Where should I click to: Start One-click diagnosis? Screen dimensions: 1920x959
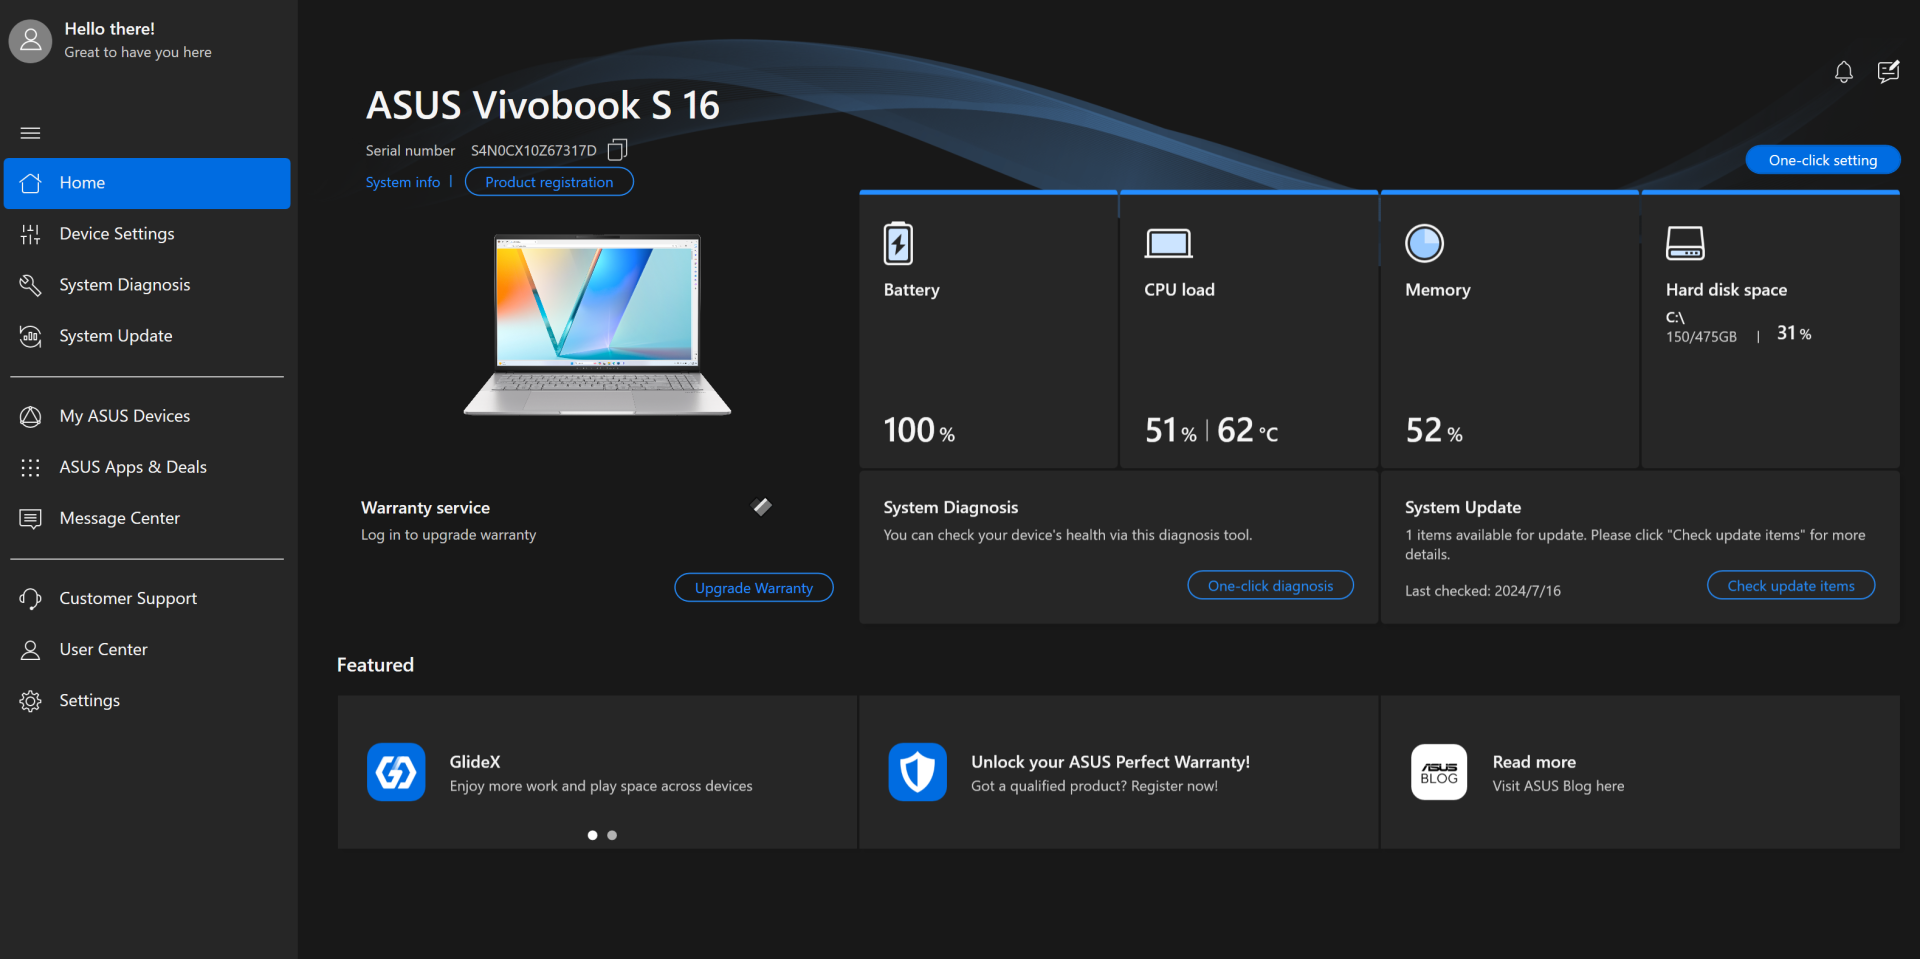click(1270, 586)
